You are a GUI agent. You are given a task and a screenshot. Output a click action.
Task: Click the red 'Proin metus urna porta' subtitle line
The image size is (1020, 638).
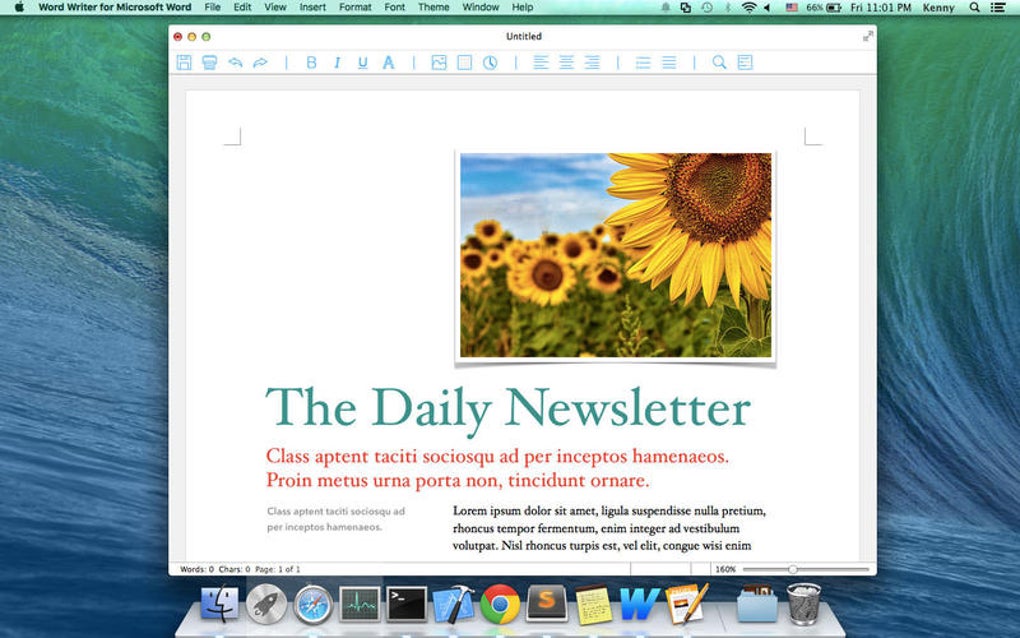click(458, 481)
